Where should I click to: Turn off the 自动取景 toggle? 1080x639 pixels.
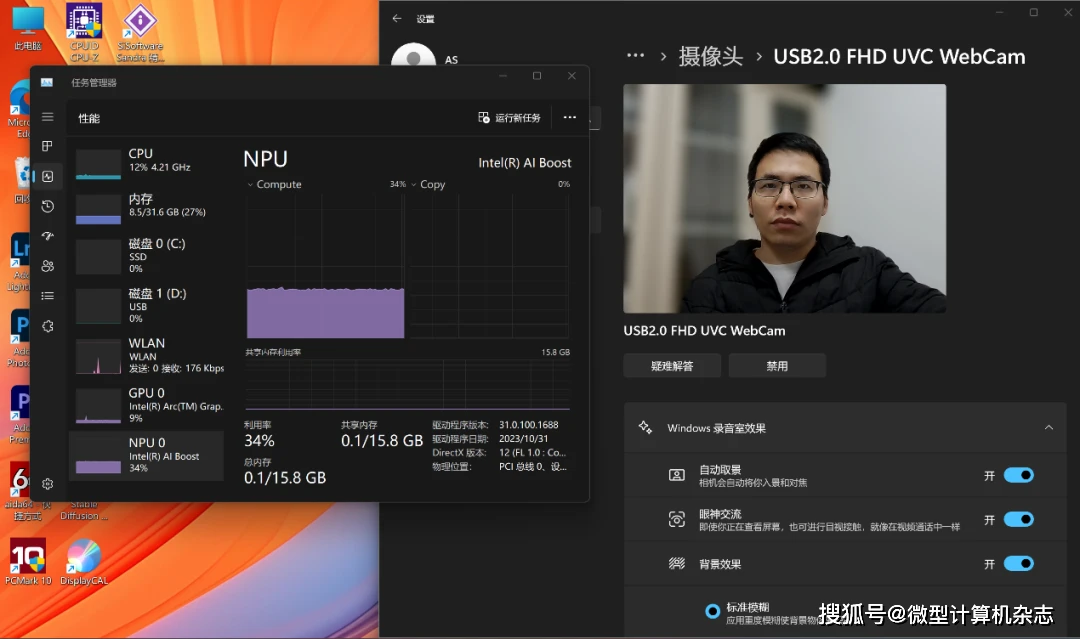tap(1019, 475)
